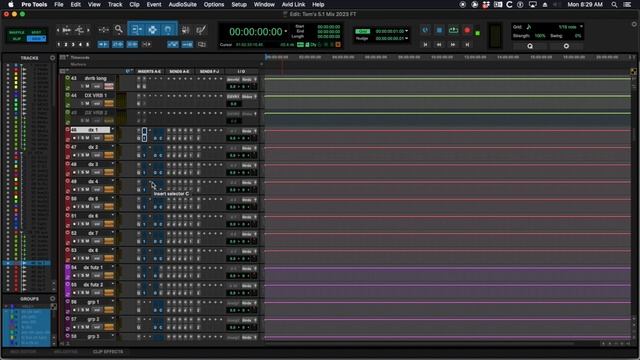Solo the dx 3 track
640x360 pixels.
point(83,172)
